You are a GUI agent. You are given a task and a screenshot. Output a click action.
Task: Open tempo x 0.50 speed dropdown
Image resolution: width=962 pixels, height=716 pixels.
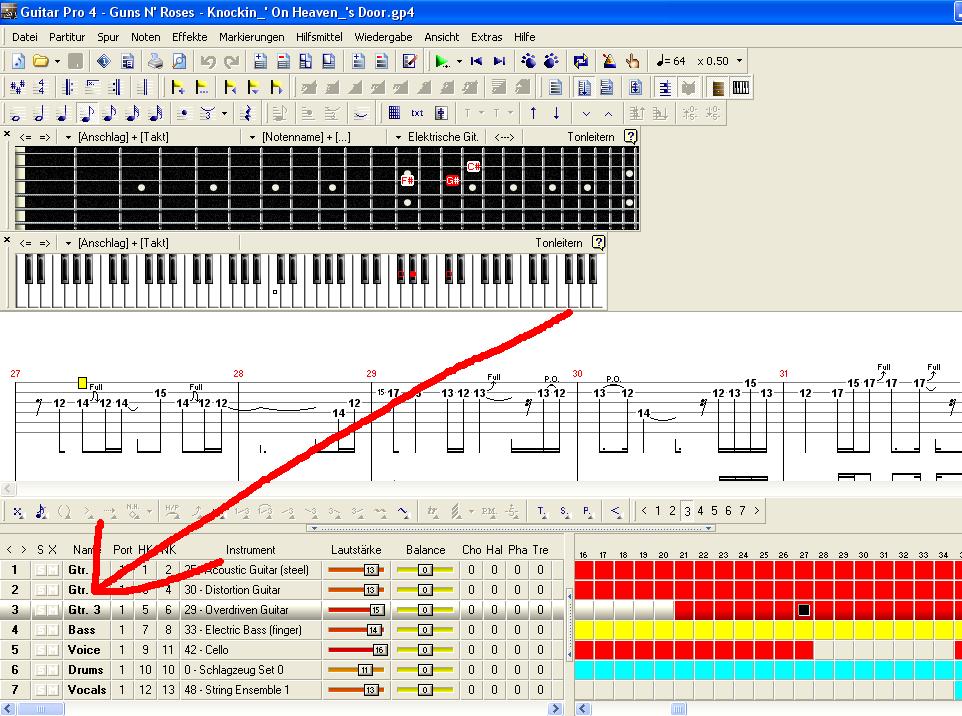(x=739, y=61)
